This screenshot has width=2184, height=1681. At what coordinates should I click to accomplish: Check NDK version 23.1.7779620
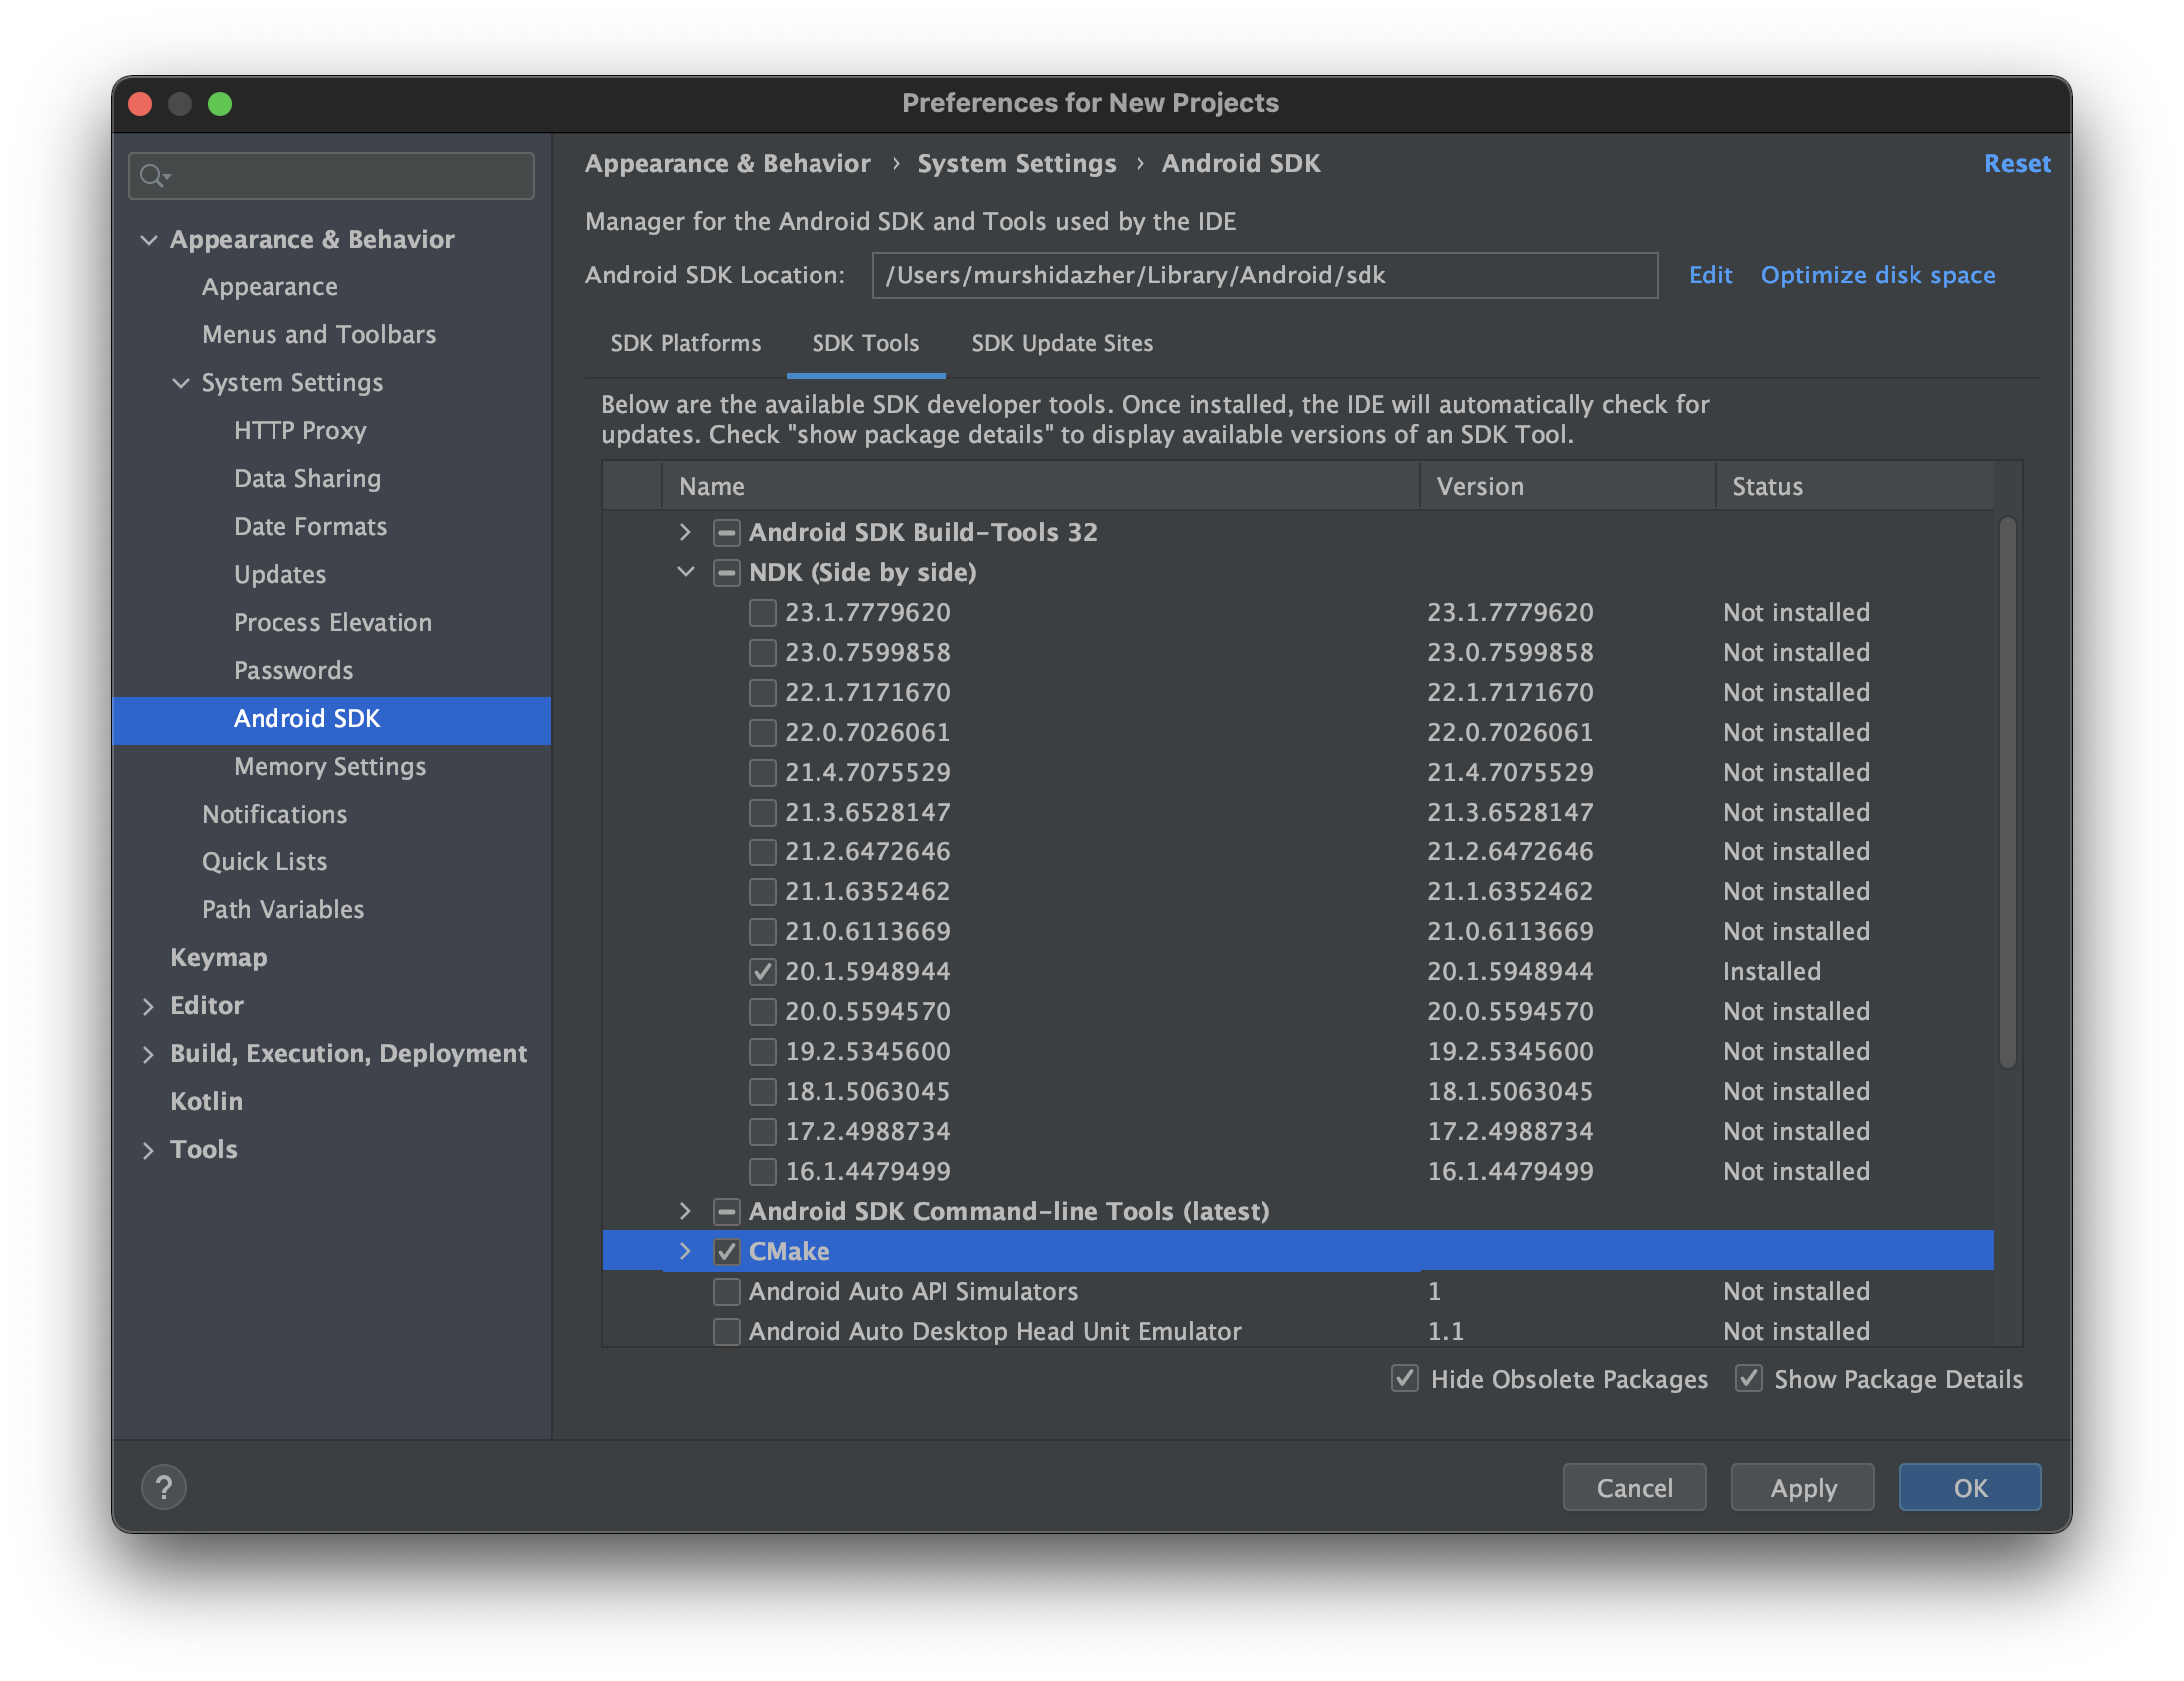(762, 612)
